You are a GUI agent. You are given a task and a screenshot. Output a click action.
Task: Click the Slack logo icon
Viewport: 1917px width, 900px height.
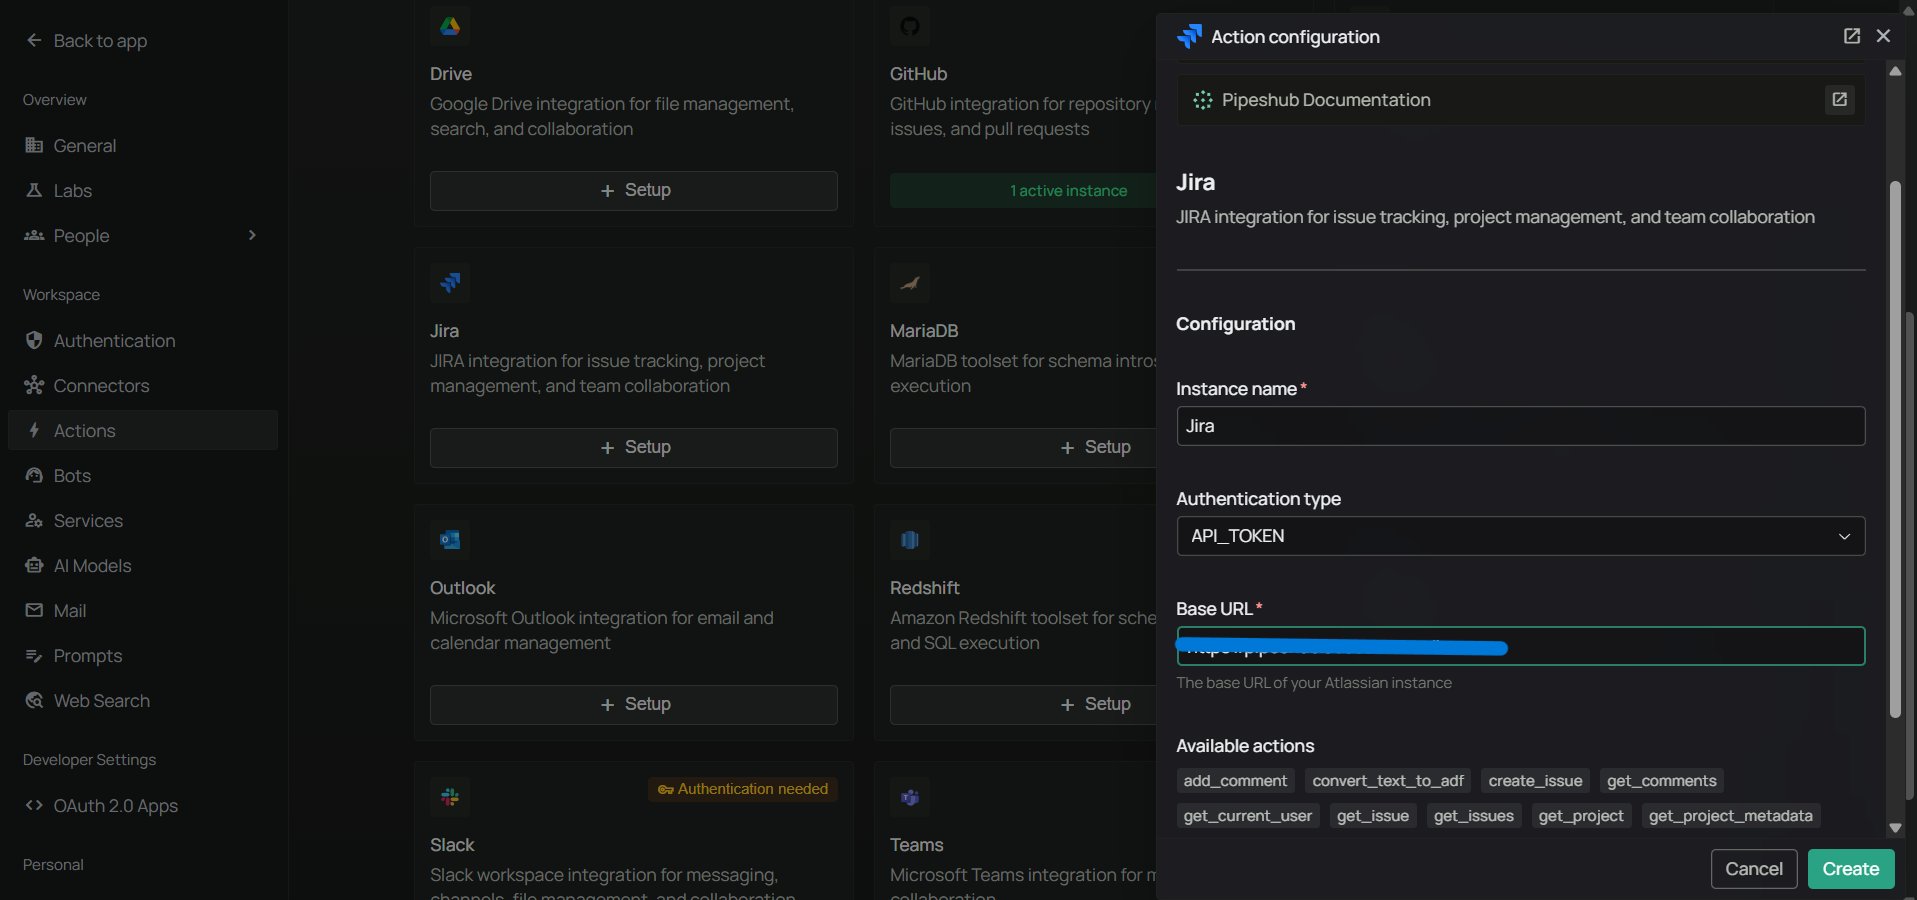pos(450,797)
